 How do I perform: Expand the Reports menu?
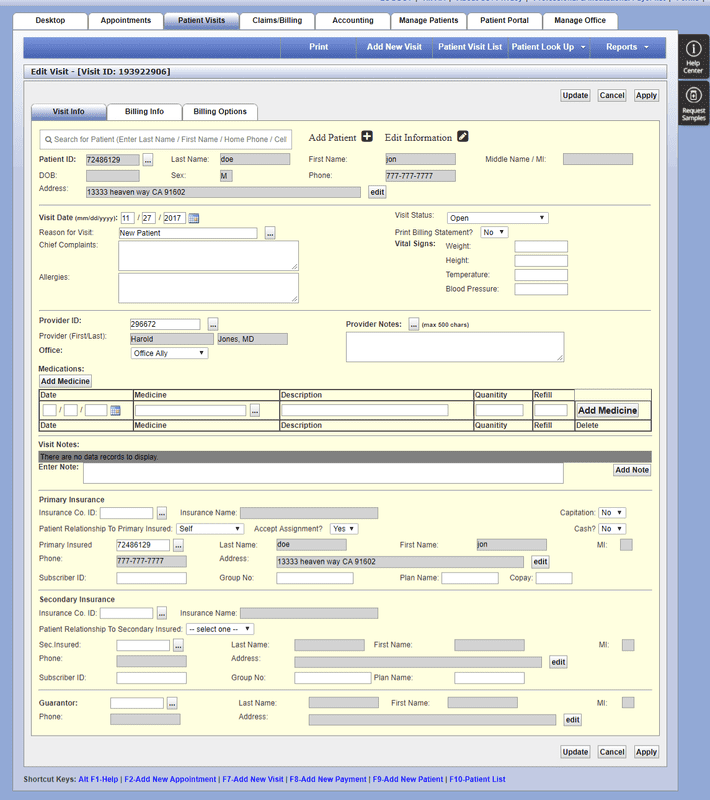point(627,47)
